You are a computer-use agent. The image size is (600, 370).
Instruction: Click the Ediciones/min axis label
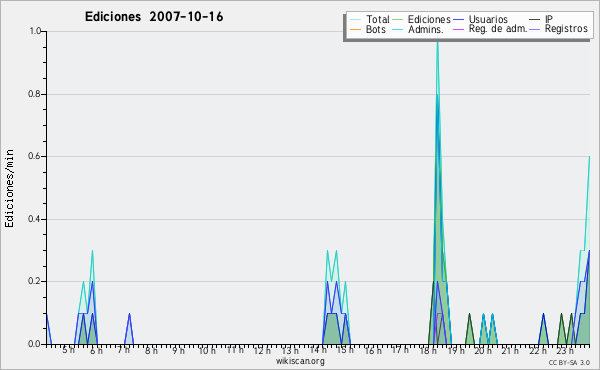click(9, 188)
